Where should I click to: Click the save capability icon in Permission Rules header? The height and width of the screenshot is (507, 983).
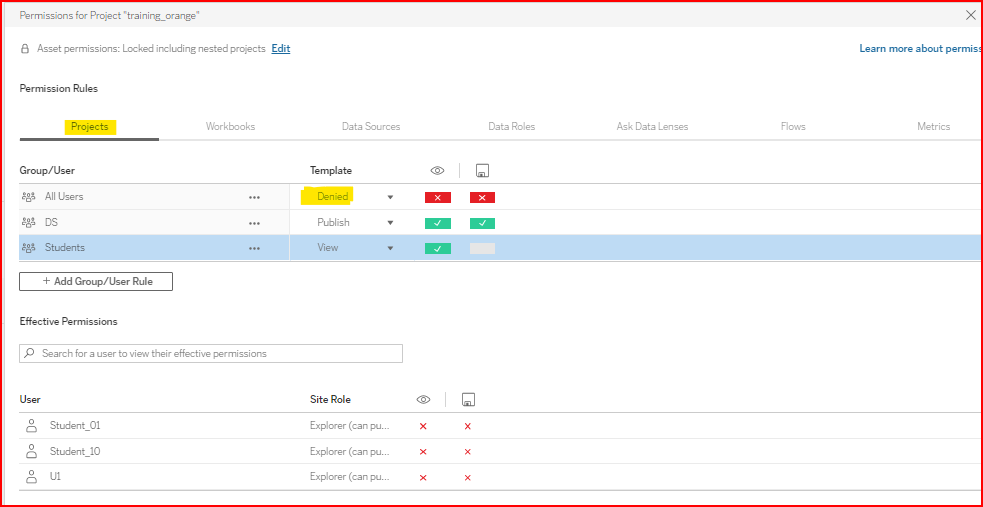coord(482,171)
